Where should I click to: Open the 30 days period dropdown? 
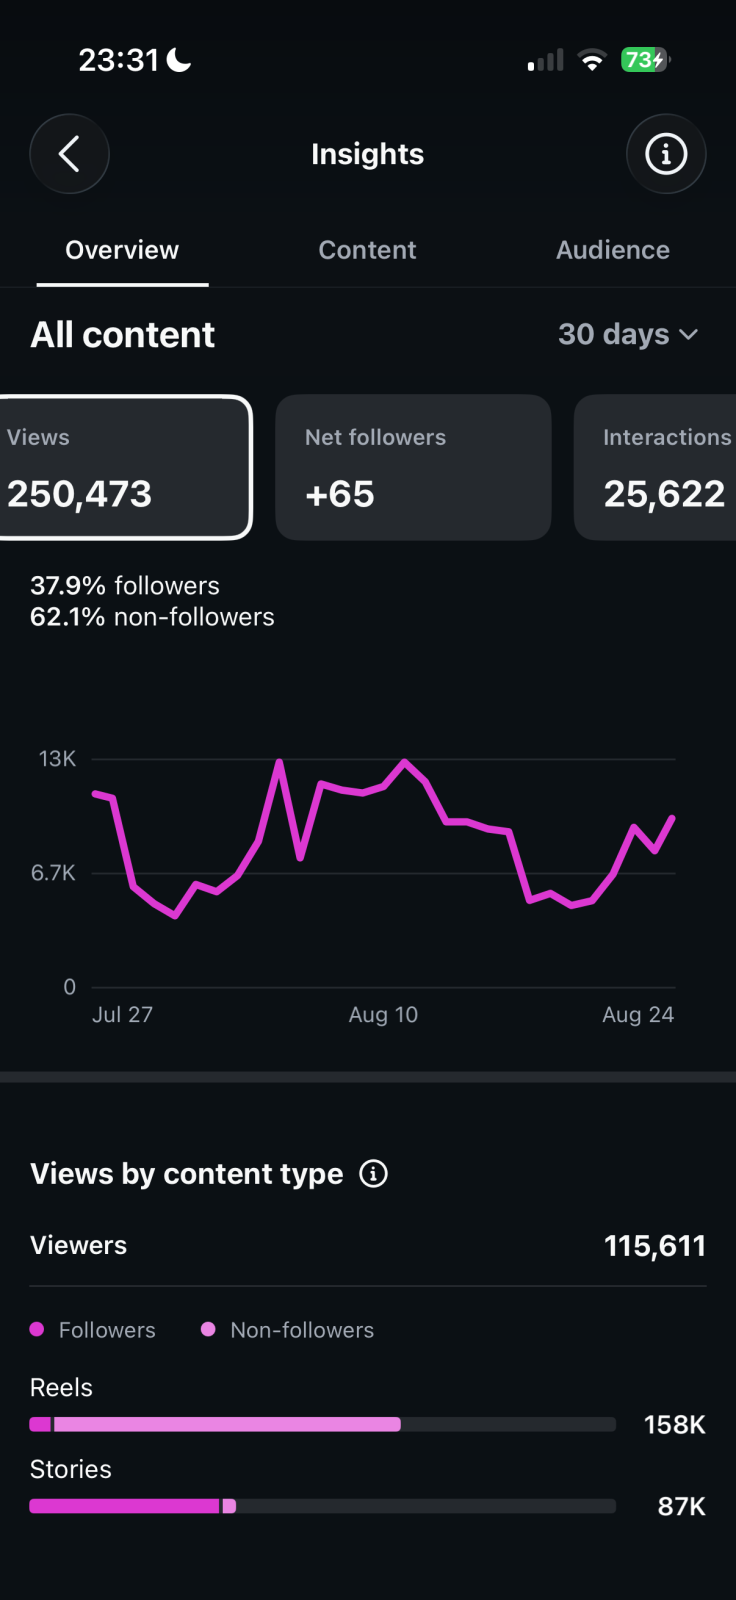click(628, 334)
